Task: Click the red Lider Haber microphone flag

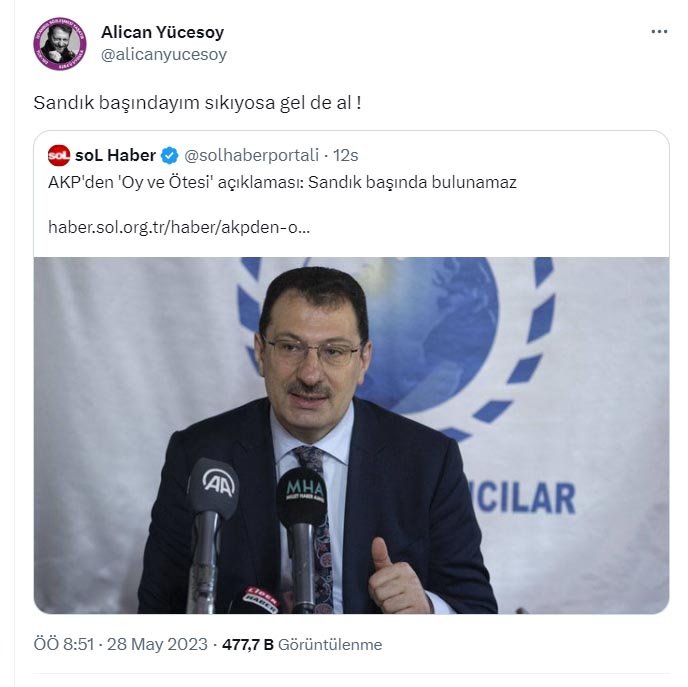Action: click(x=261, y=599)
